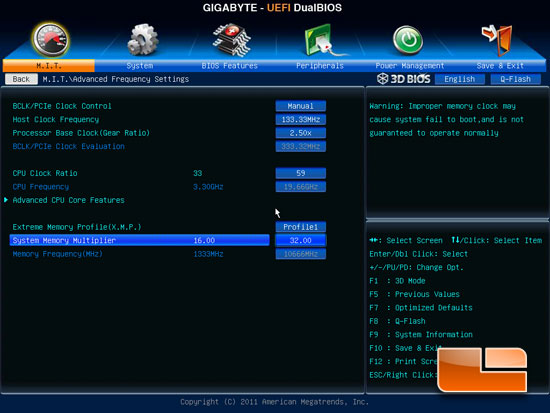Viewport: 550px width, 413px height.
Task: Select the Memory Frequency(MHz) label
Action: [x=58, y=254]
